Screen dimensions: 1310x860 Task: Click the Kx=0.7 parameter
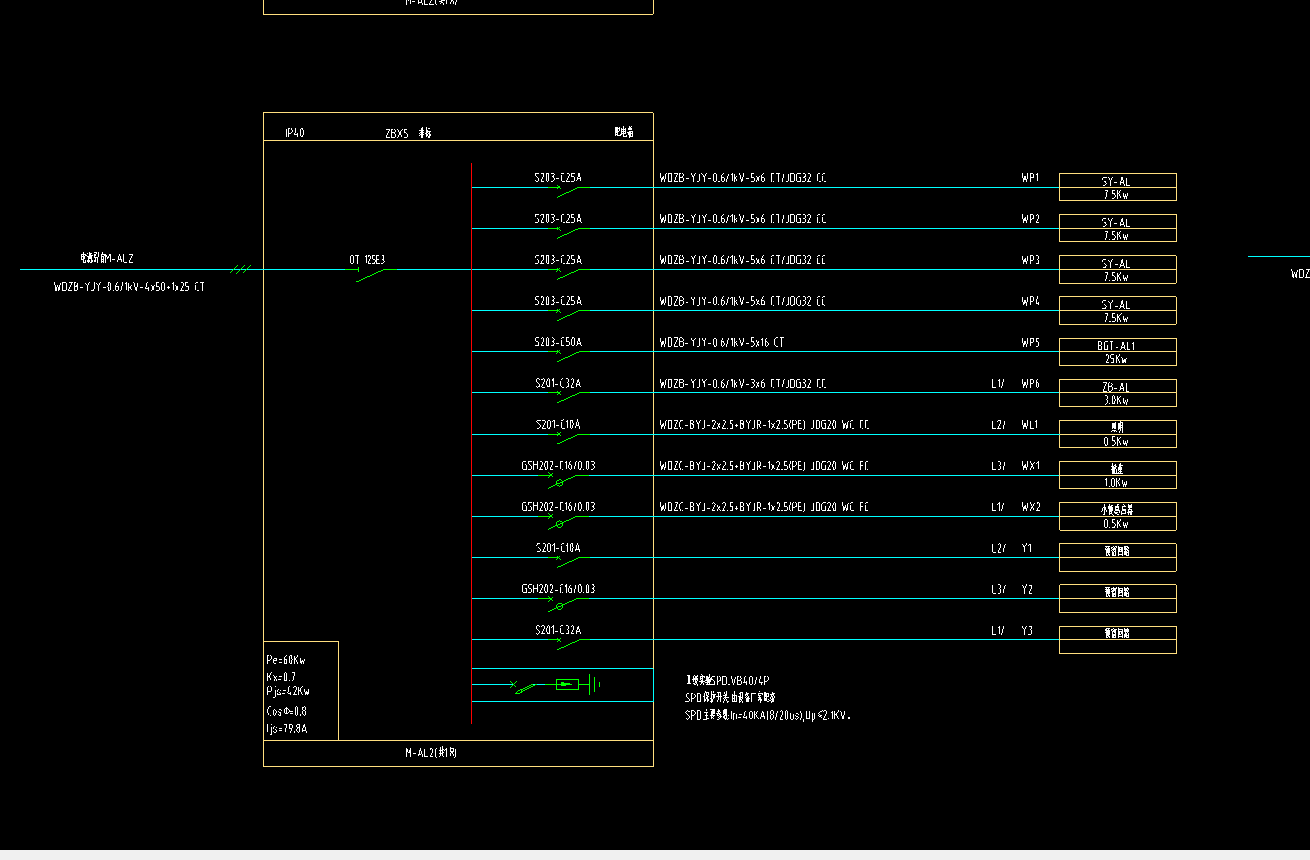click(281, 677)
